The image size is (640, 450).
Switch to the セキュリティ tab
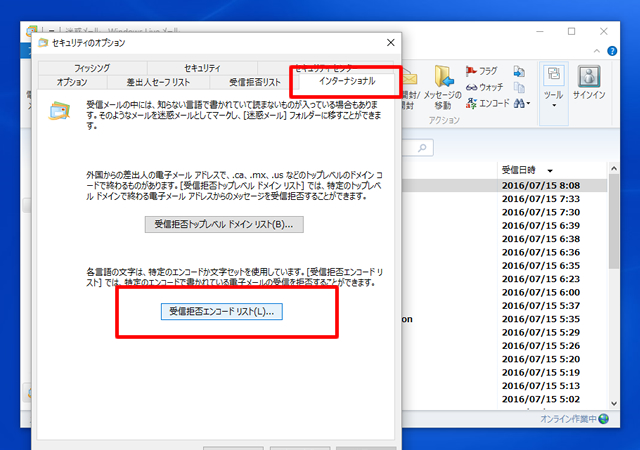(202, 68)
